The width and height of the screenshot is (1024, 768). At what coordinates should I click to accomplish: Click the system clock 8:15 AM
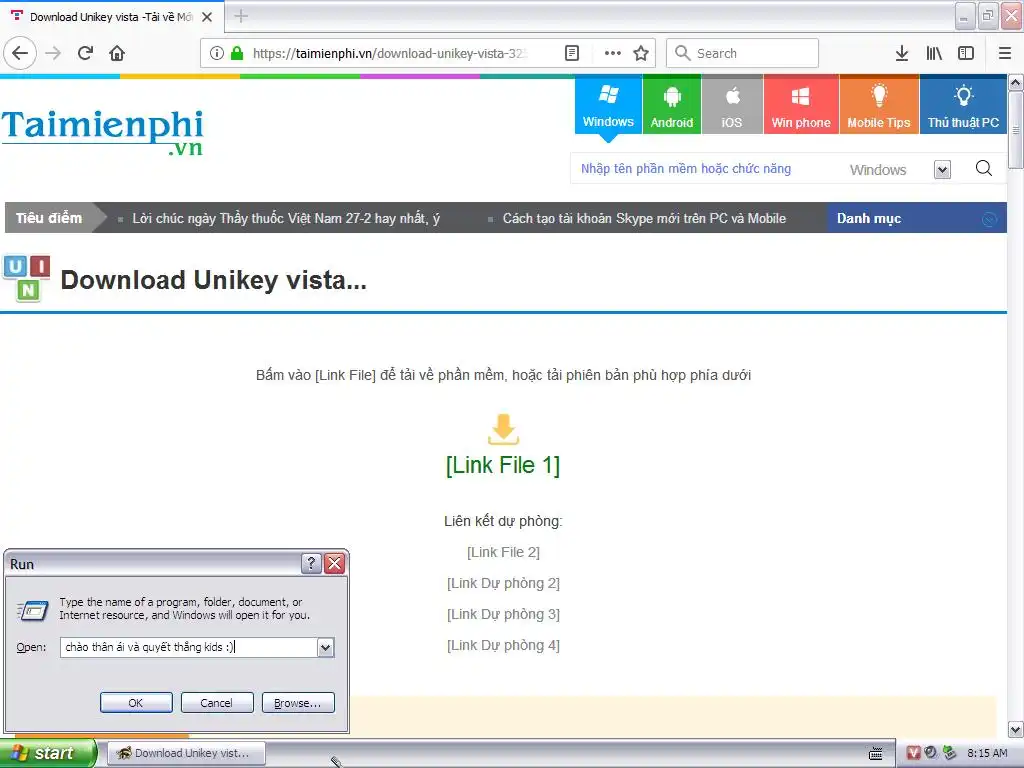(987, 753)
